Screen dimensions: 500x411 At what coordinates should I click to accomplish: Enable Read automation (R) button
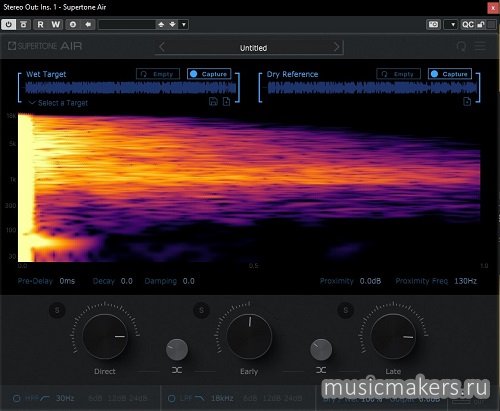point(40,24)
